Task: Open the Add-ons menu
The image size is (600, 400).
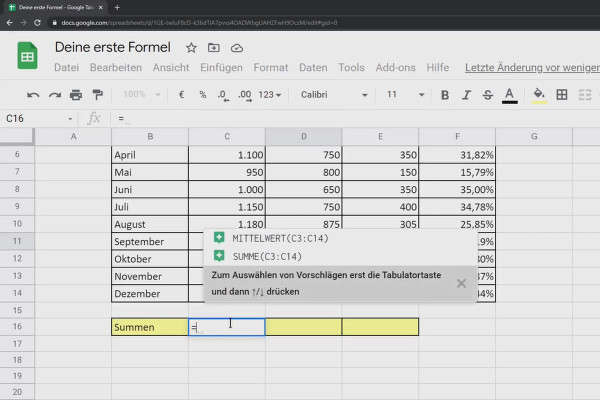Action: 395,67
